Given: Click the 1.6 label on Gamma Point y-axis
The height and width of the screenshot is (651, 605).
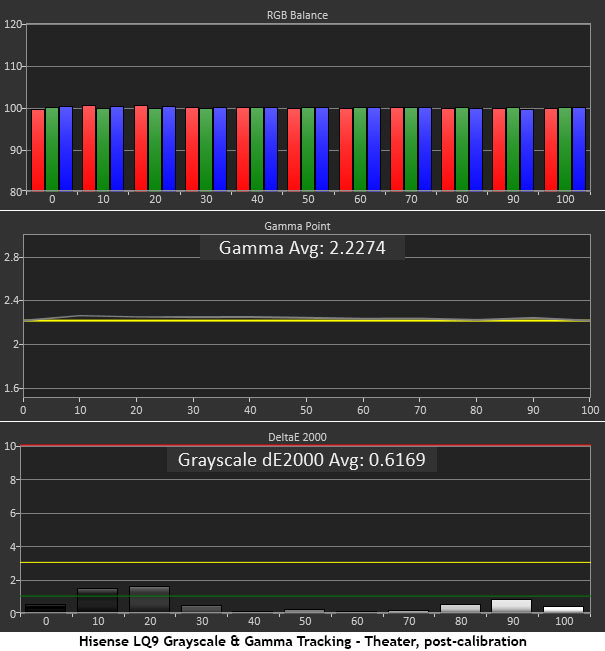Looking at the screenshot, I should coord(12,389).
